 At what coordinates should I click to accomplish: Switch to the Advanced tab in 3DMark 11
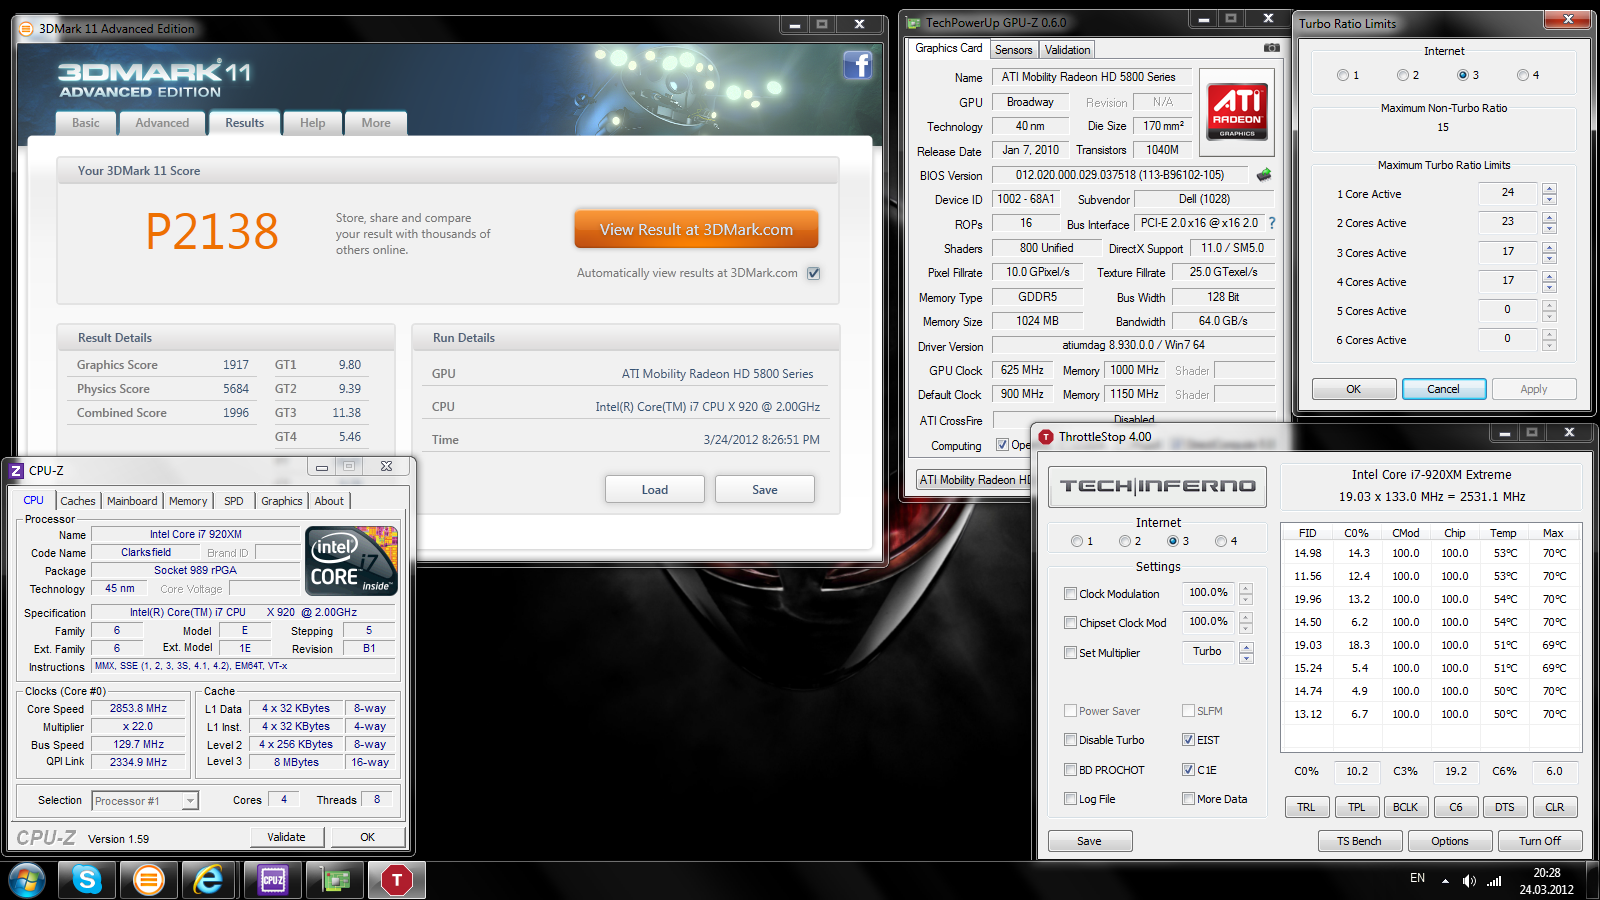[162, 123]
